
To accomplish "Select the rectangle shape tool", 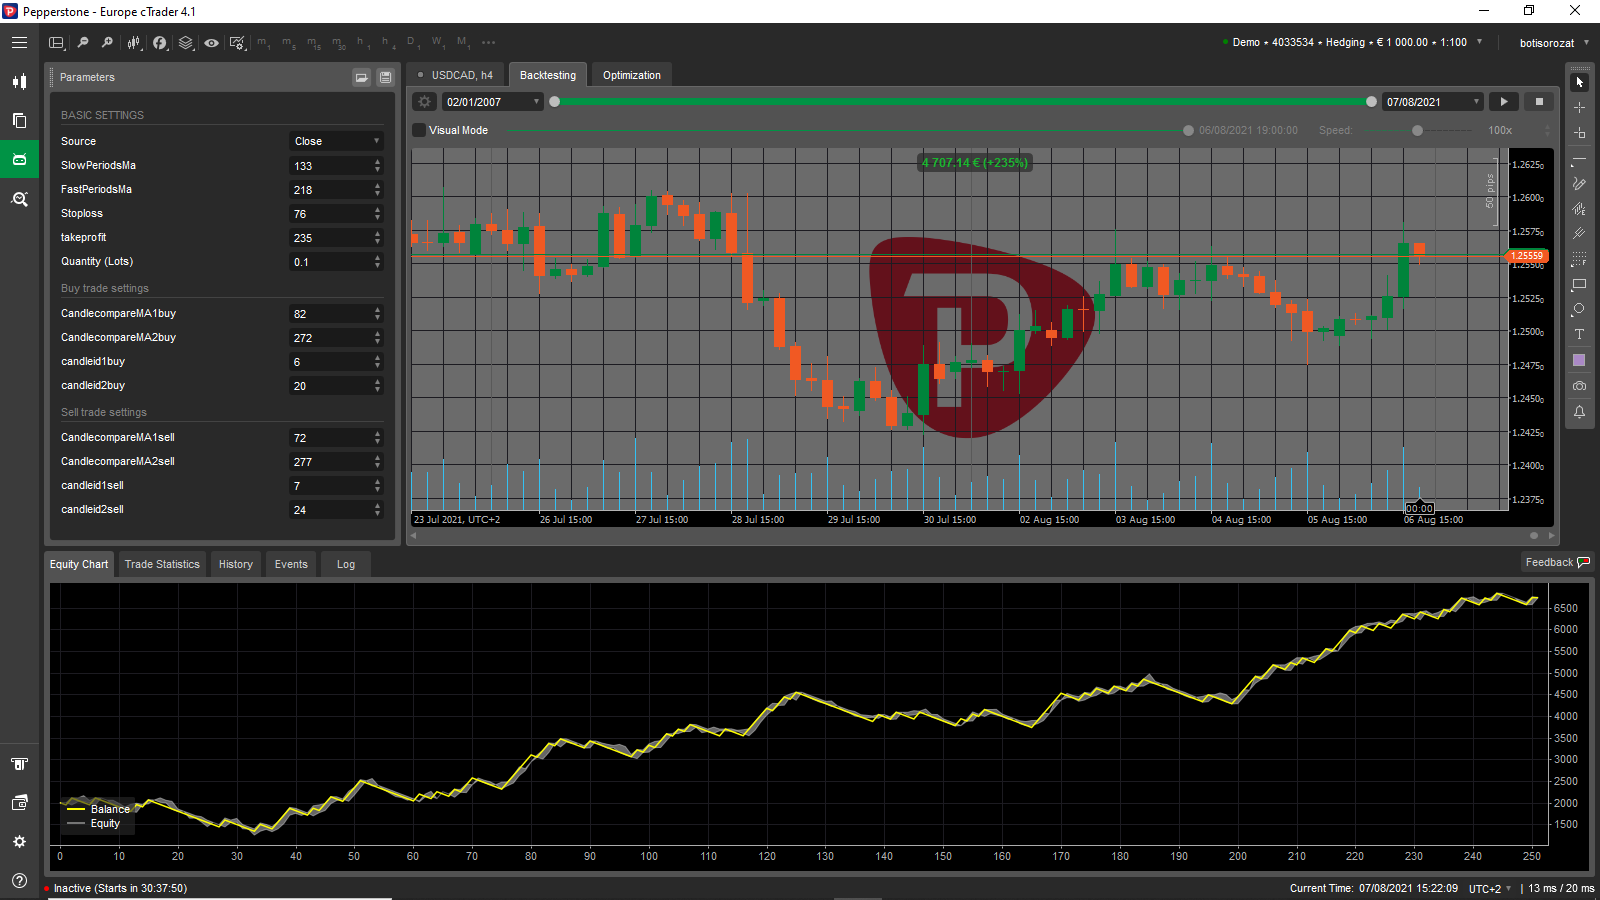I will coord(1579,285).
